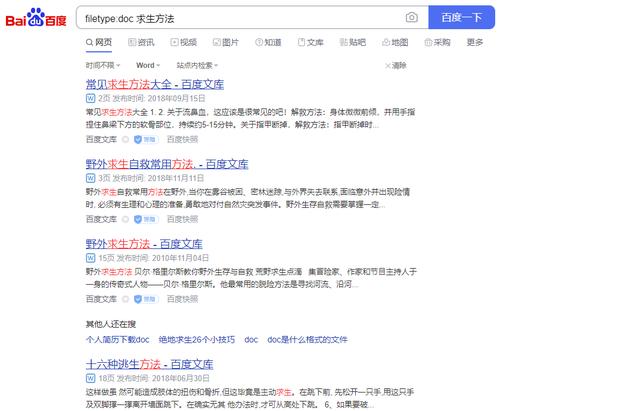Click 保障 shield badge under 常见求生方法大全 result
This screenshot has height=411, width=640.
click(x=146, y=140)
